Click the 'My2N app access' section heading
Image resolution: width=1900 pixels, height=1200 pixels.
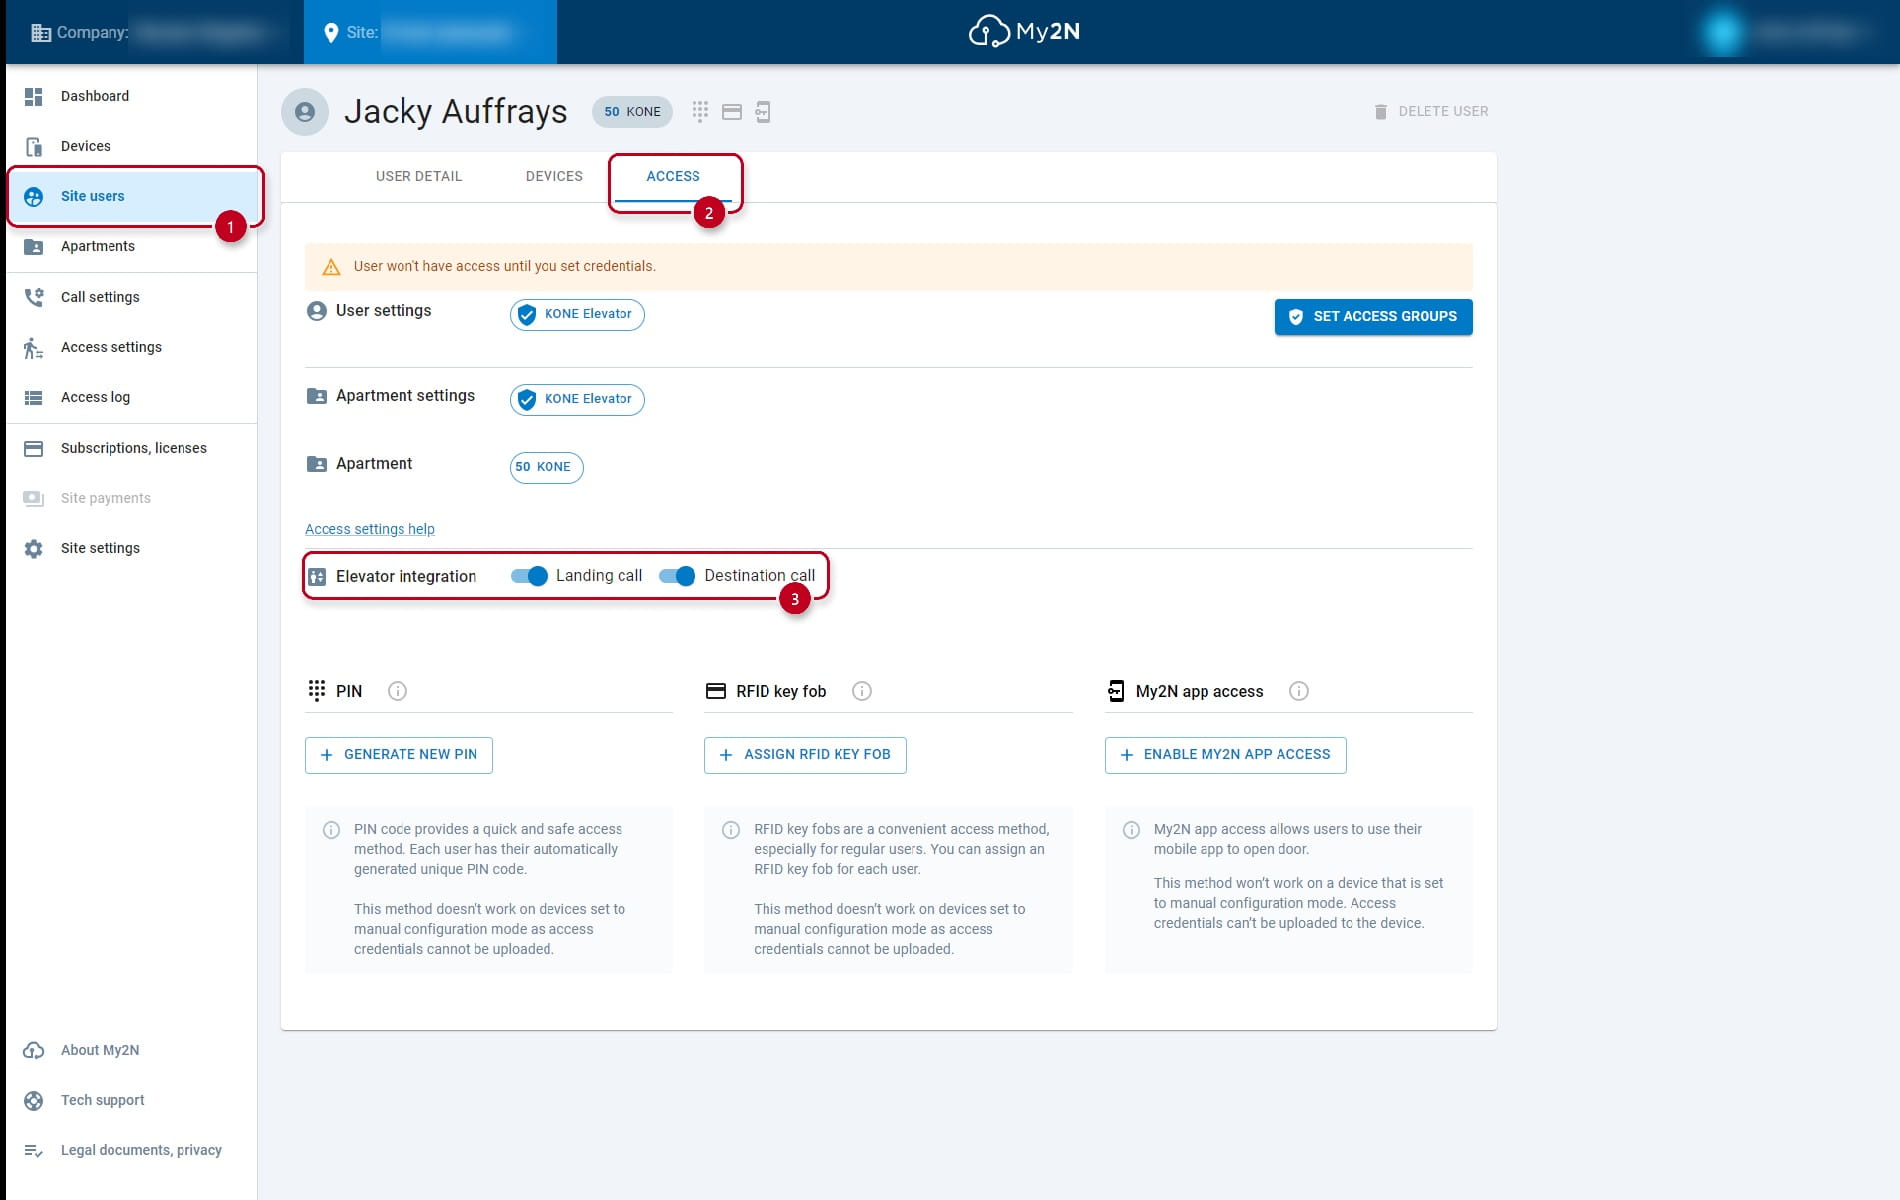[1199, 692]
